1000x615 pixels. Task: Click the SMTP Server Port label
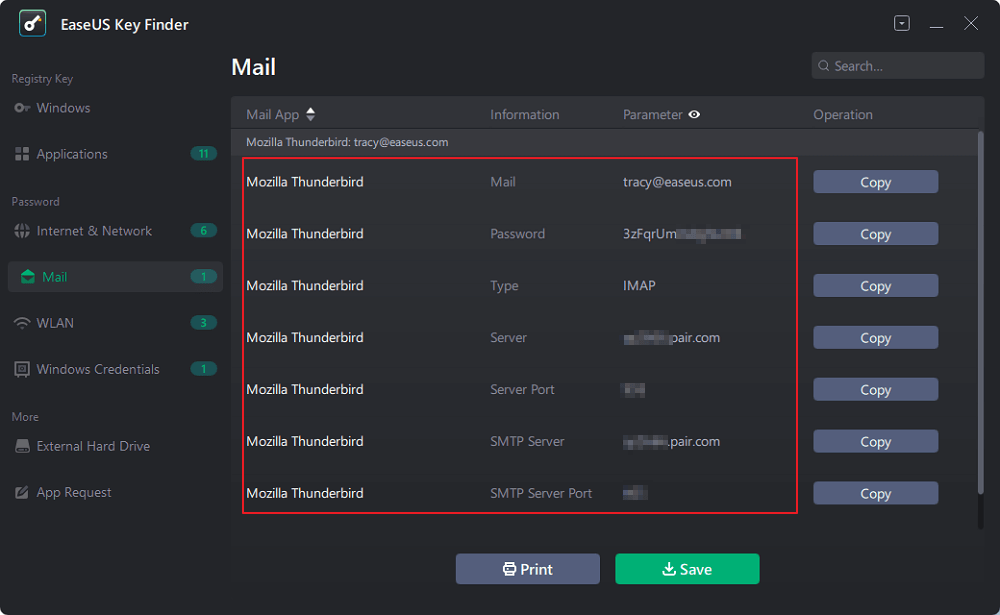[x=541, y=493]
